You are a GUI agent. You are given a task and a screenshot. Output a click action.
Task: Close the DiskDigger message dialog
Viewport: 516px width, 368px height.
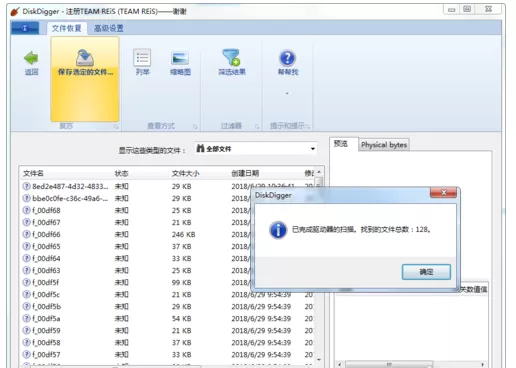click(x=443, y=192)
